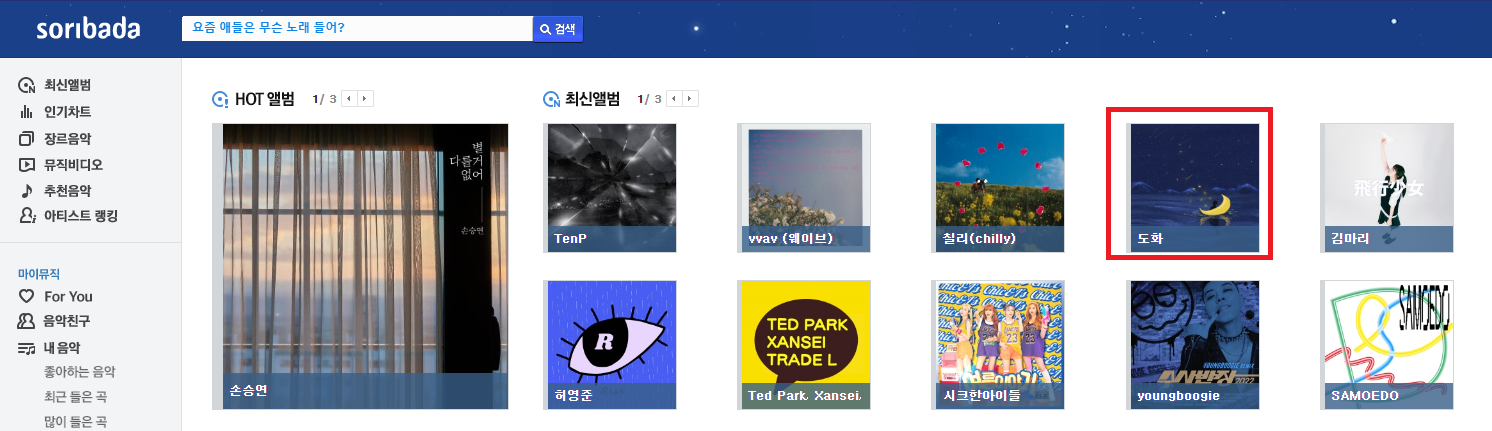Open 최근 들은 곡 link

coord(75,397)
